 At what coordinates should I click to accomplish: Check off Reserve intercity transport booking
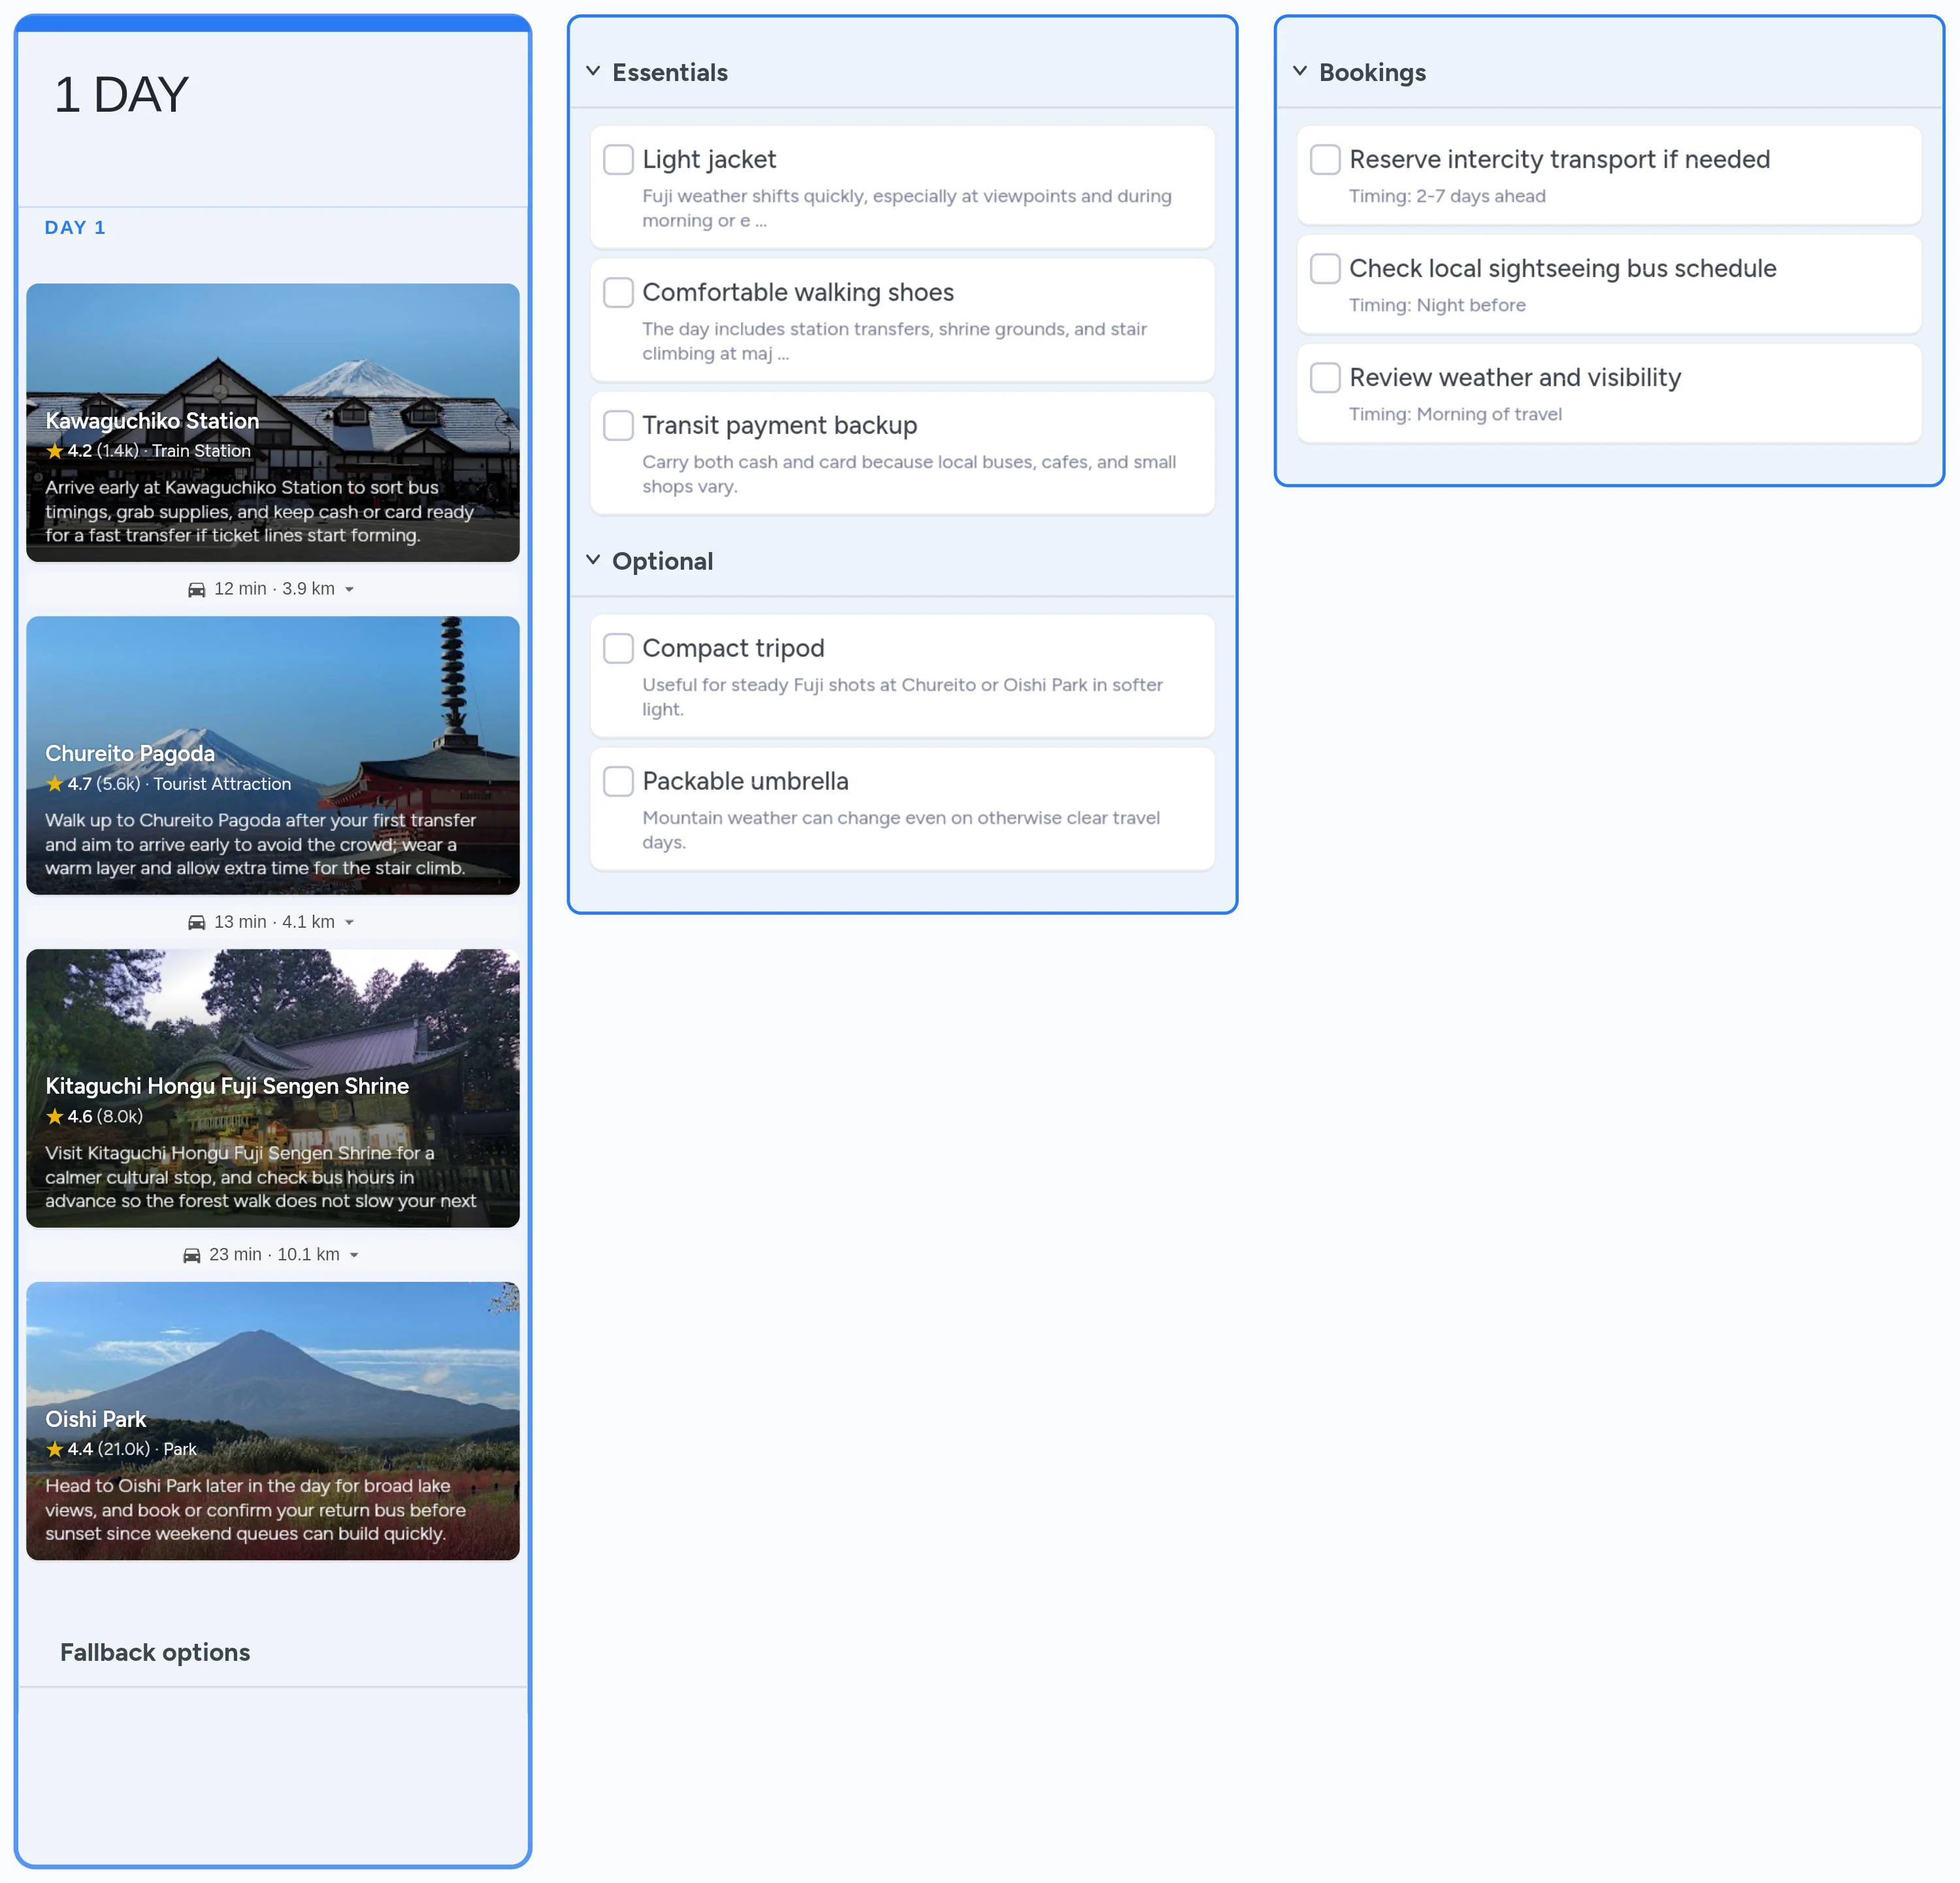(1325, 159)
